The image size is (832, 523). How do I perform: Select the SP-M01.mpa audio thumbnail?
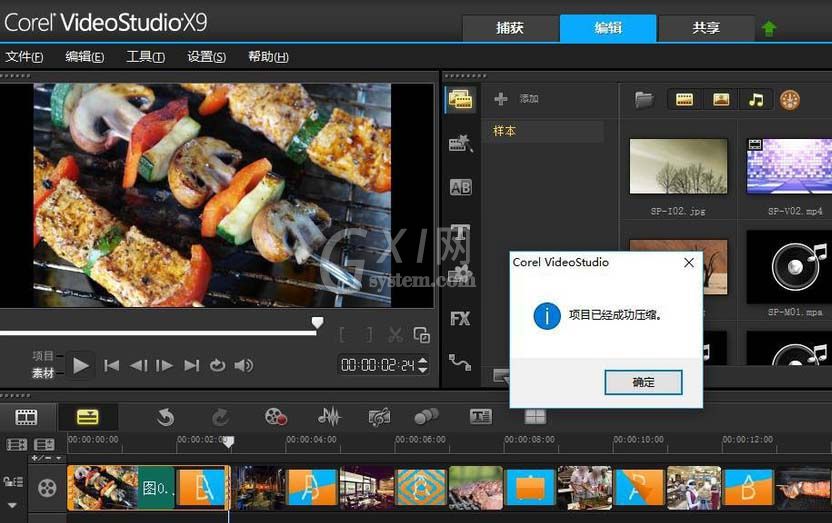pos(789,267)
